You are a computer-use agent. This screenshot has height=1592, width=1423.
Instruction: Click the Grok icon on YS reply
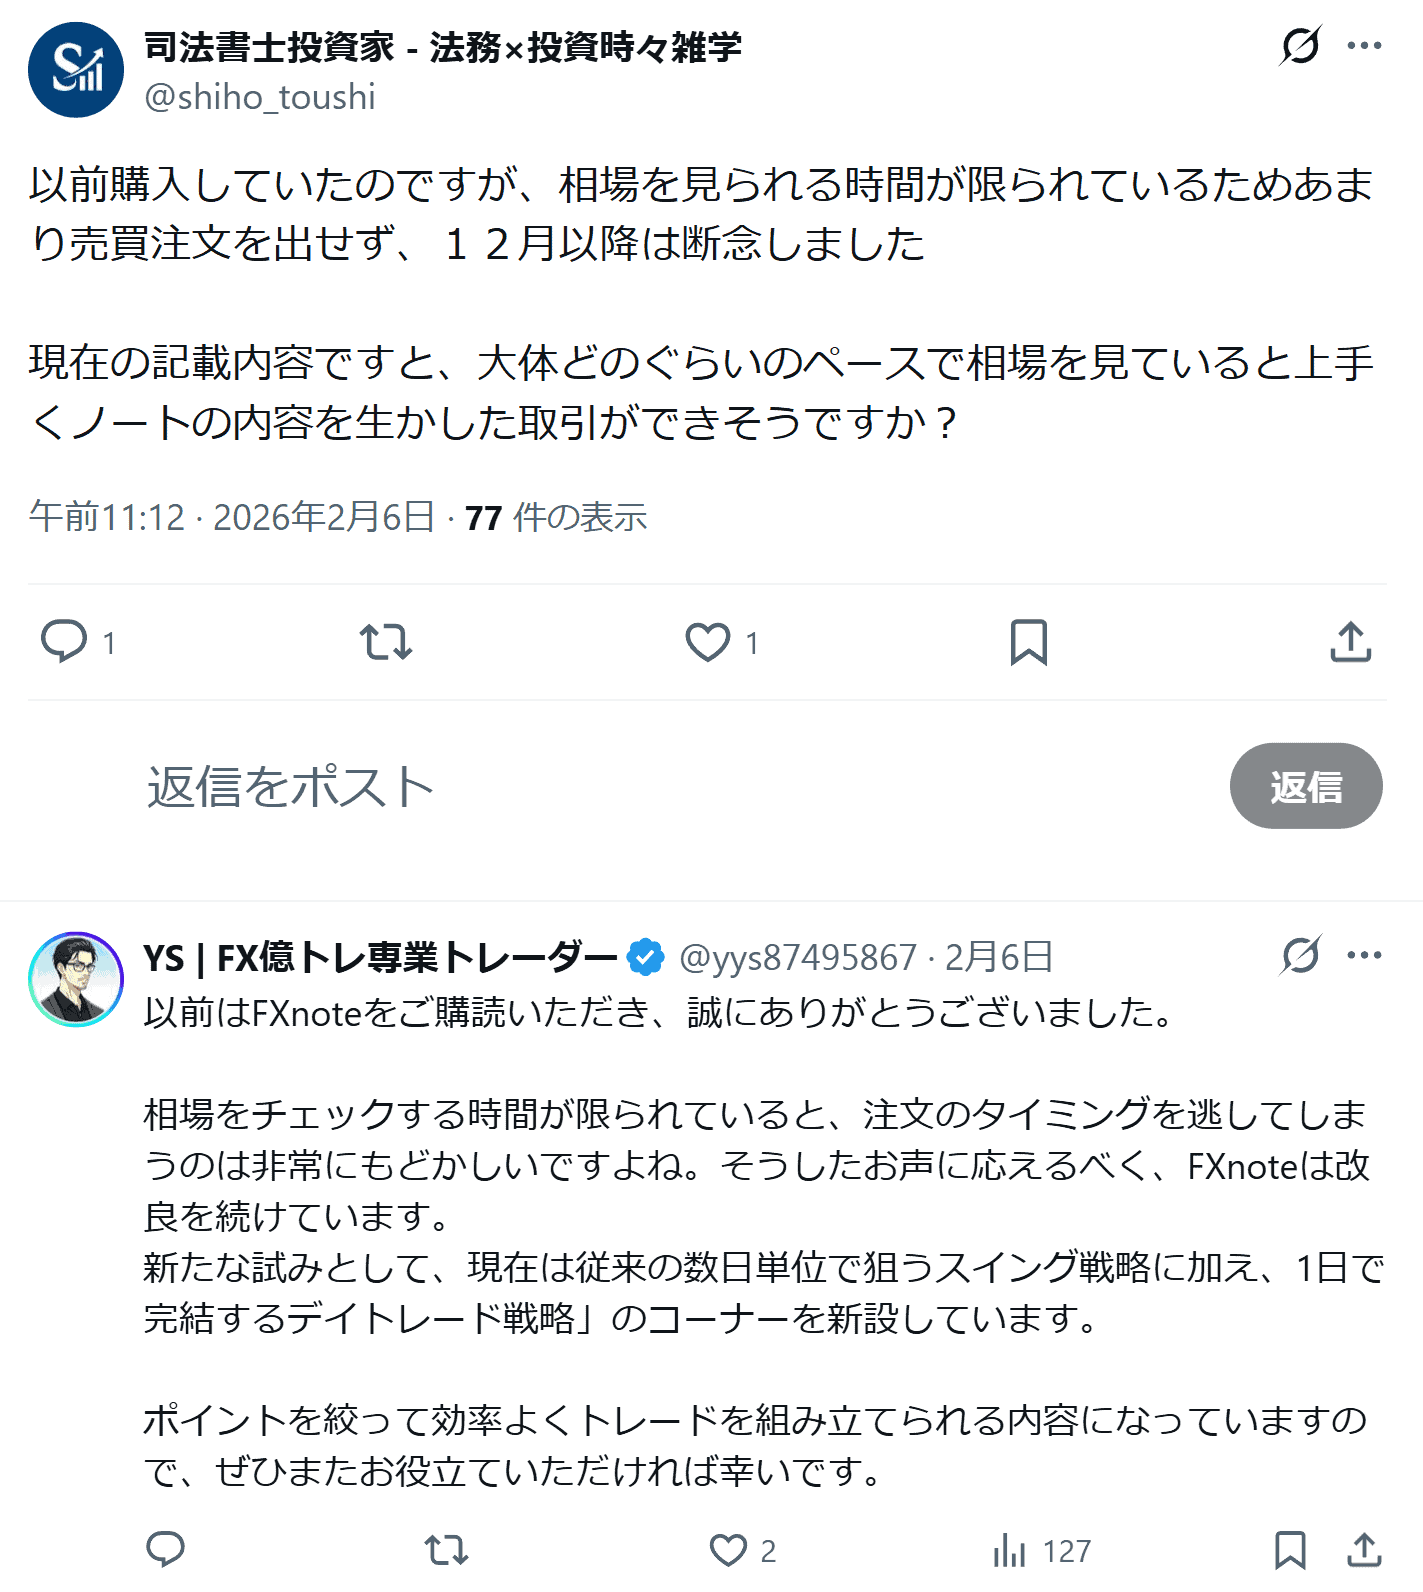point(1300,956)
